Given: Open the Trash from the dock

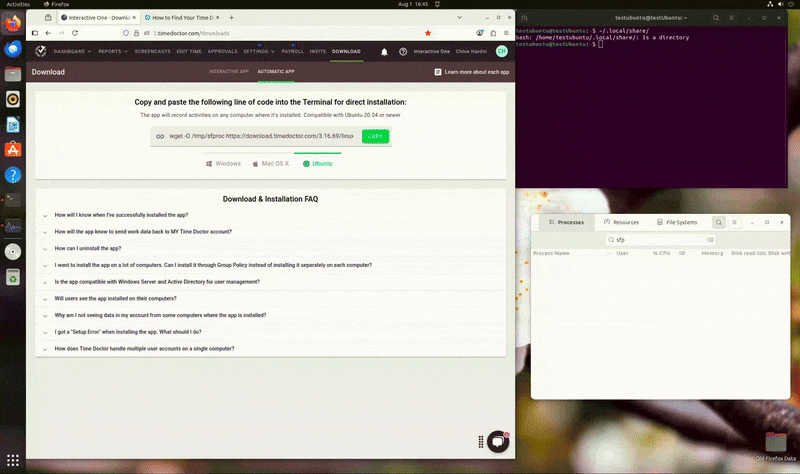Looking at the screenshot, I should tap(13, 277).
